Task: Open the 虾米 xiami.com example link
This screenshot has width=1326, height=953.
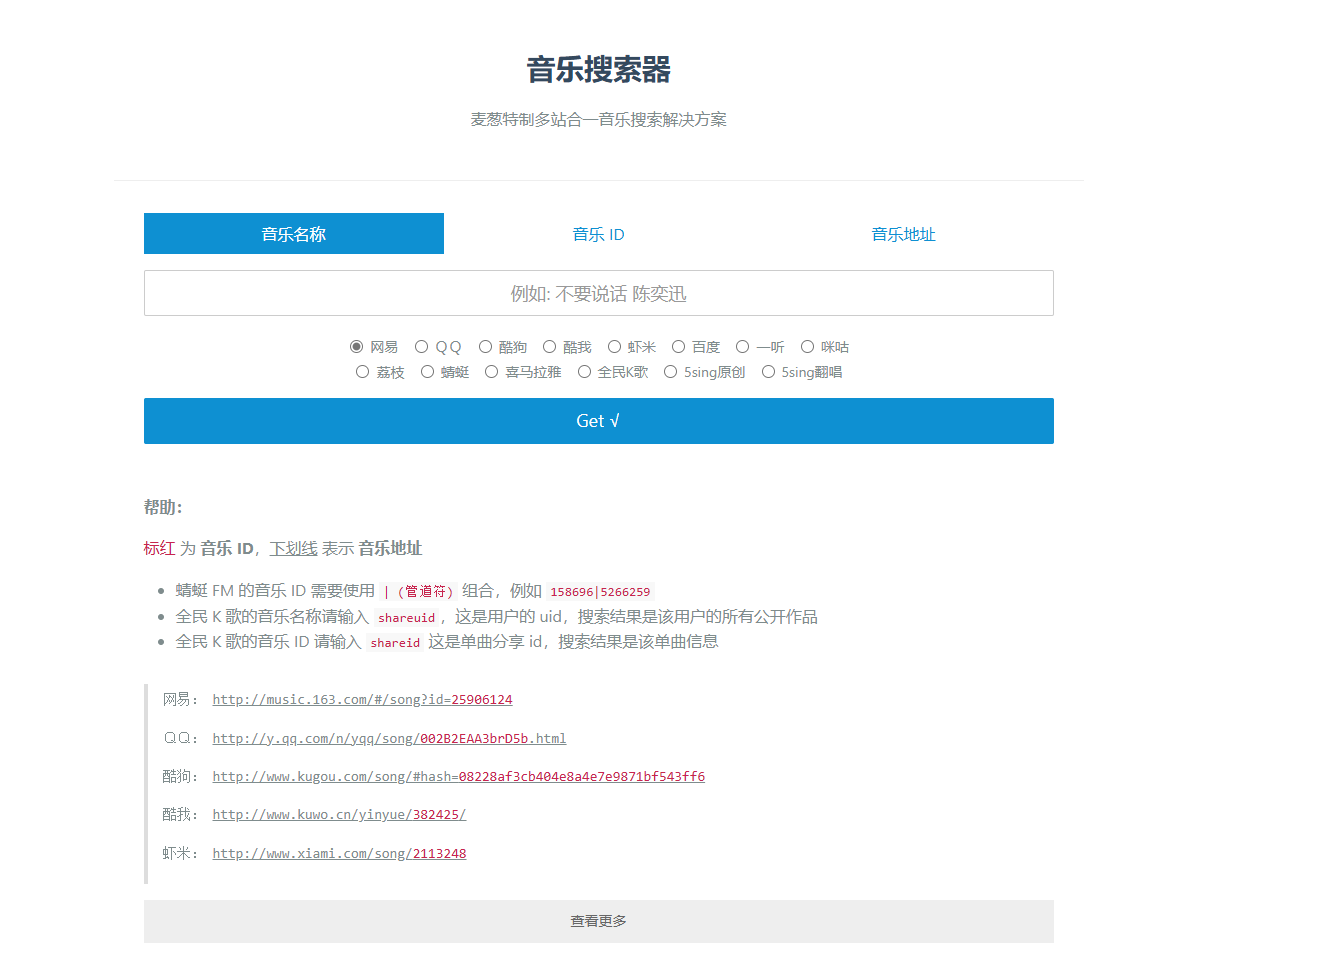Action: [x=339, y=854]
